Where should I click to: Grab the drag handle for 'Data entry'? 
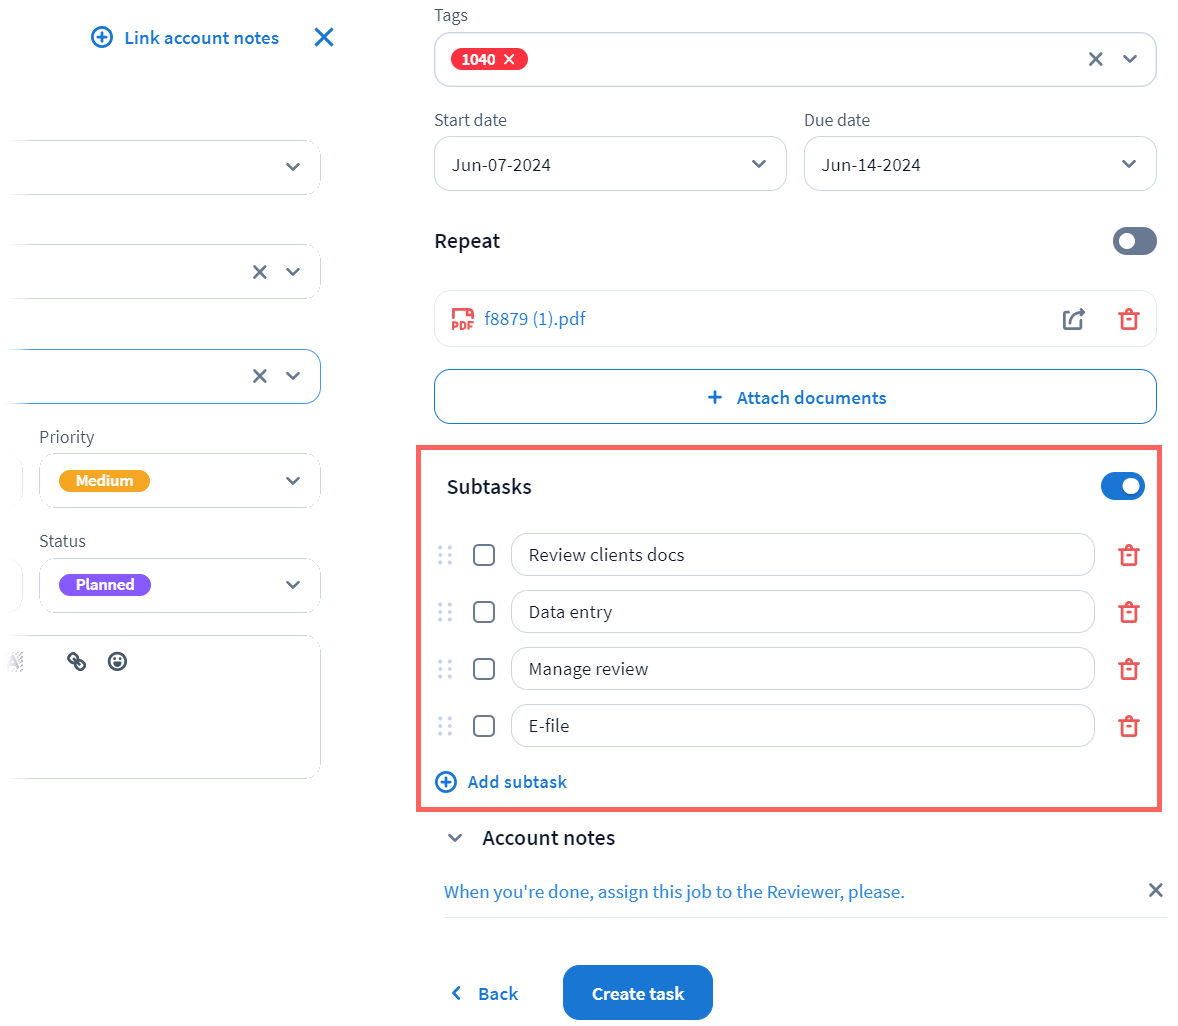445,612
